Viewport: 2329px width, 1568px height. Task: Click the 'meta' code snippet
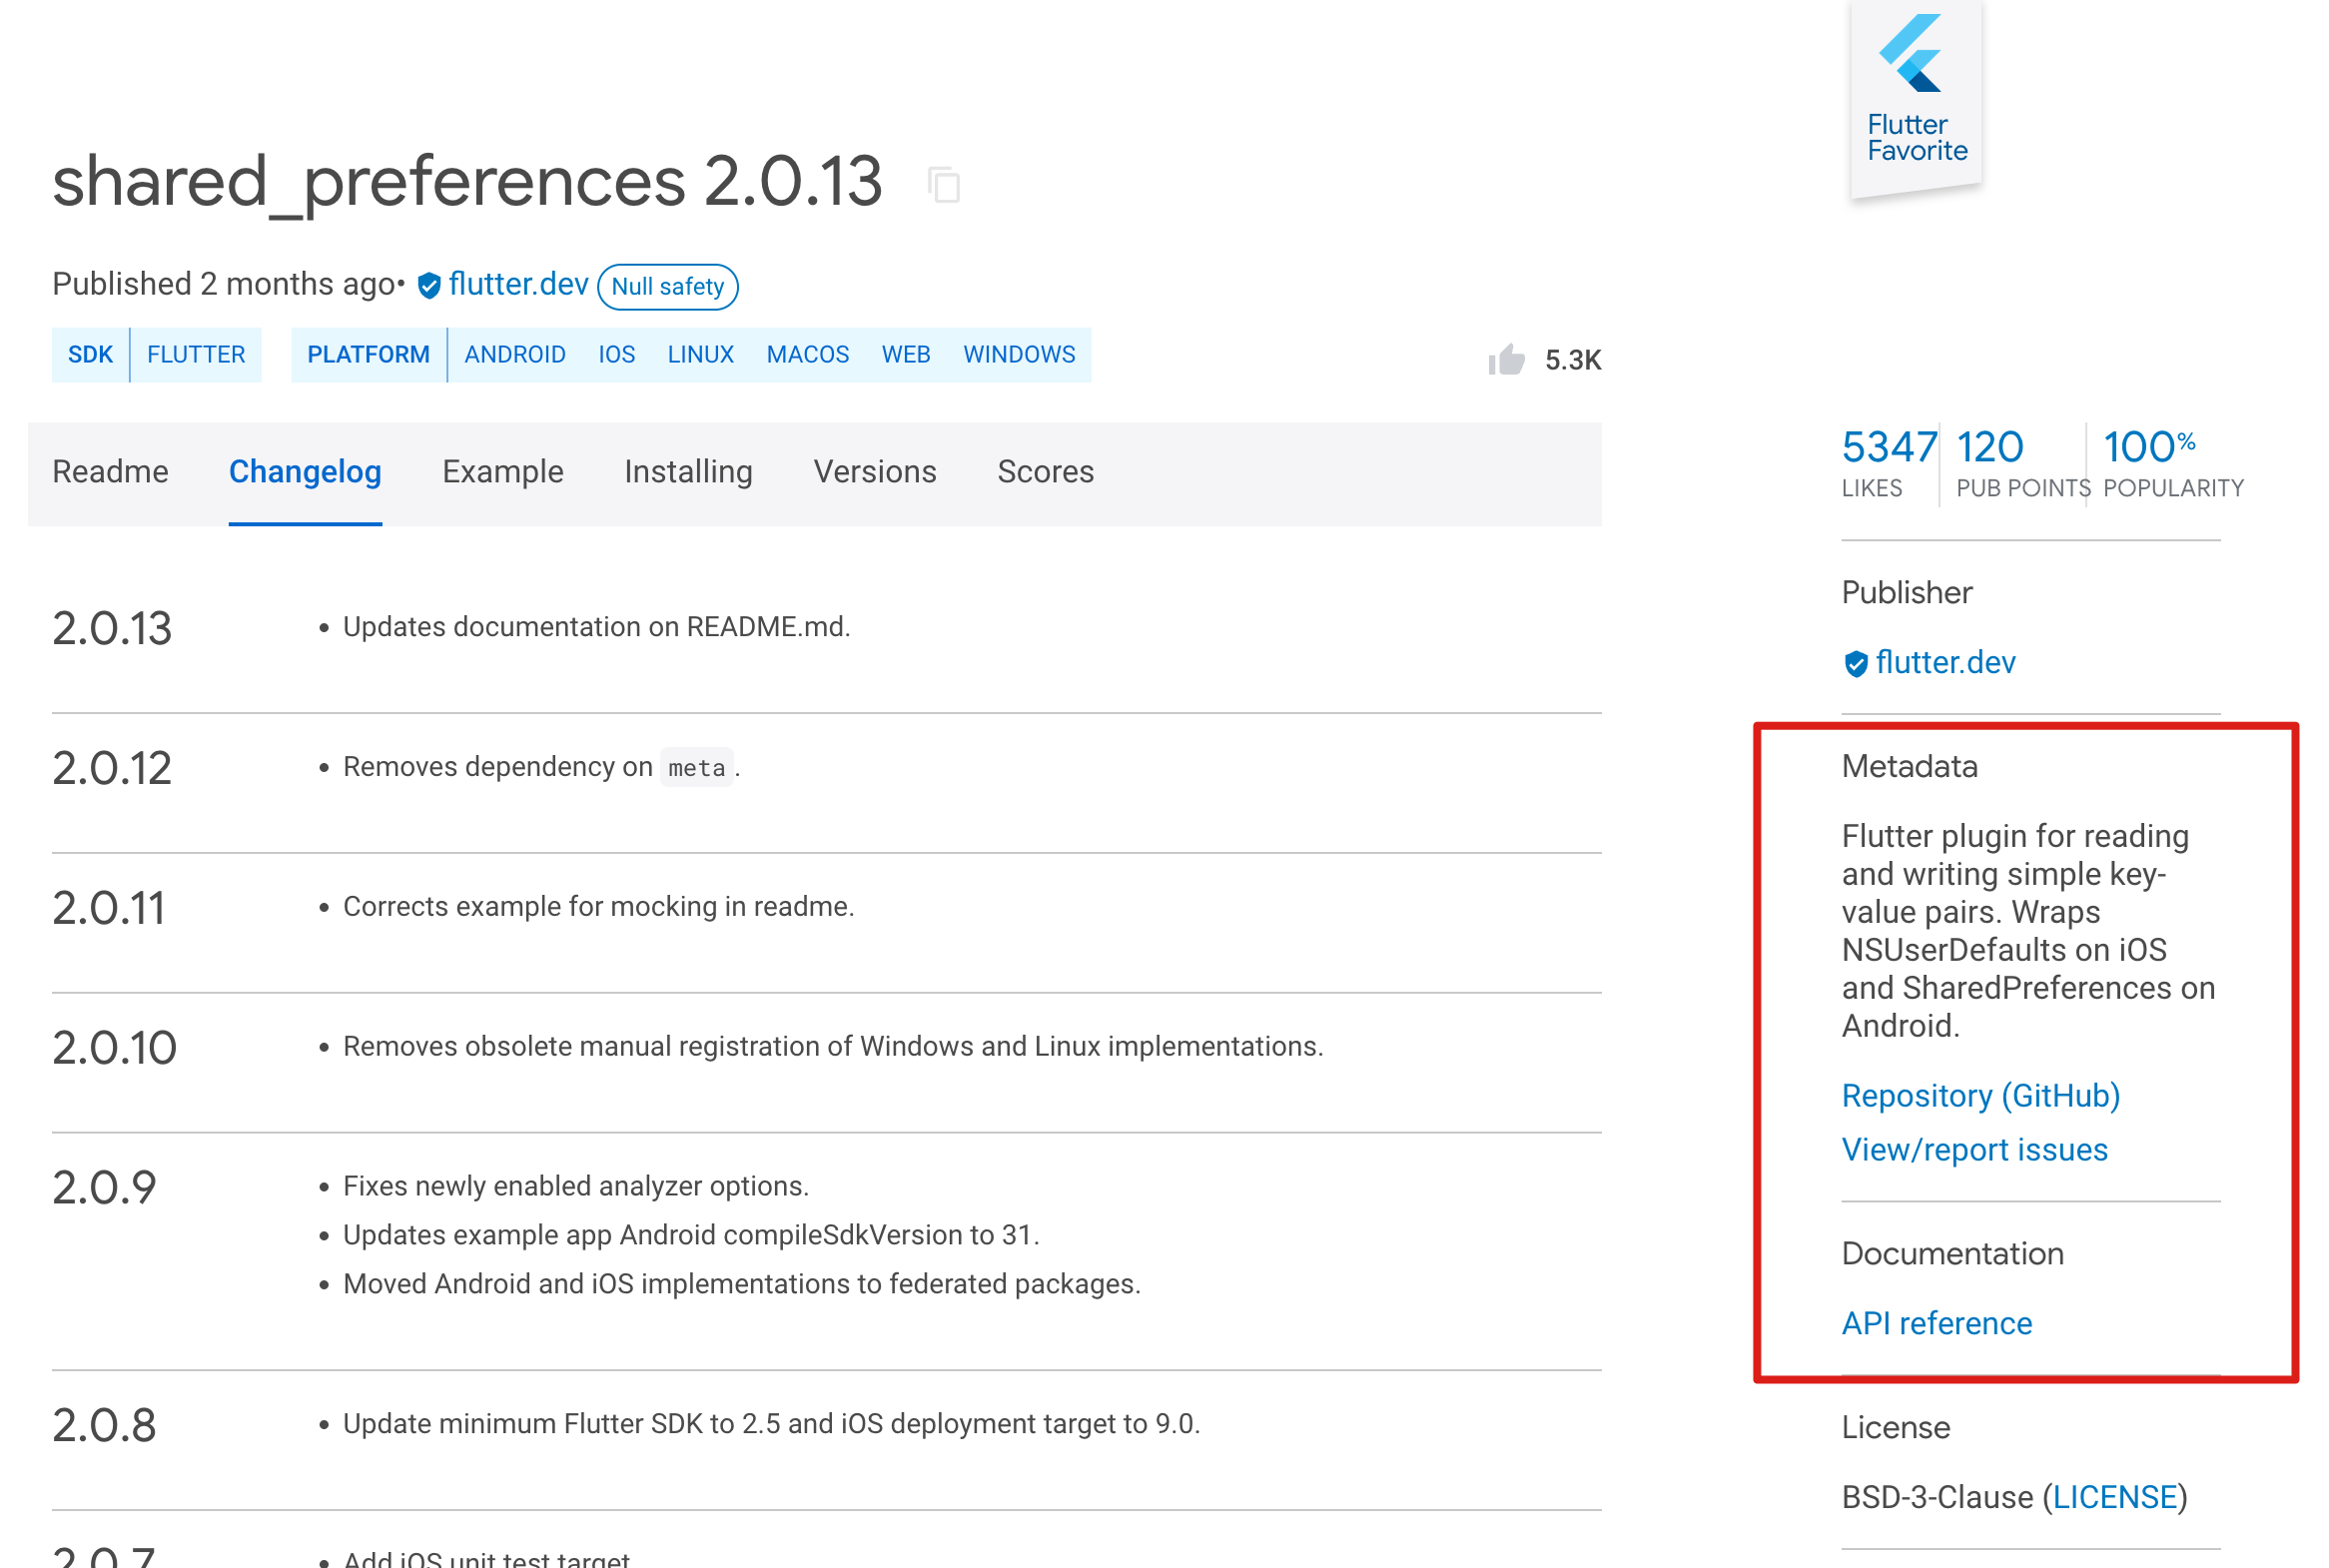coord(696,768)
